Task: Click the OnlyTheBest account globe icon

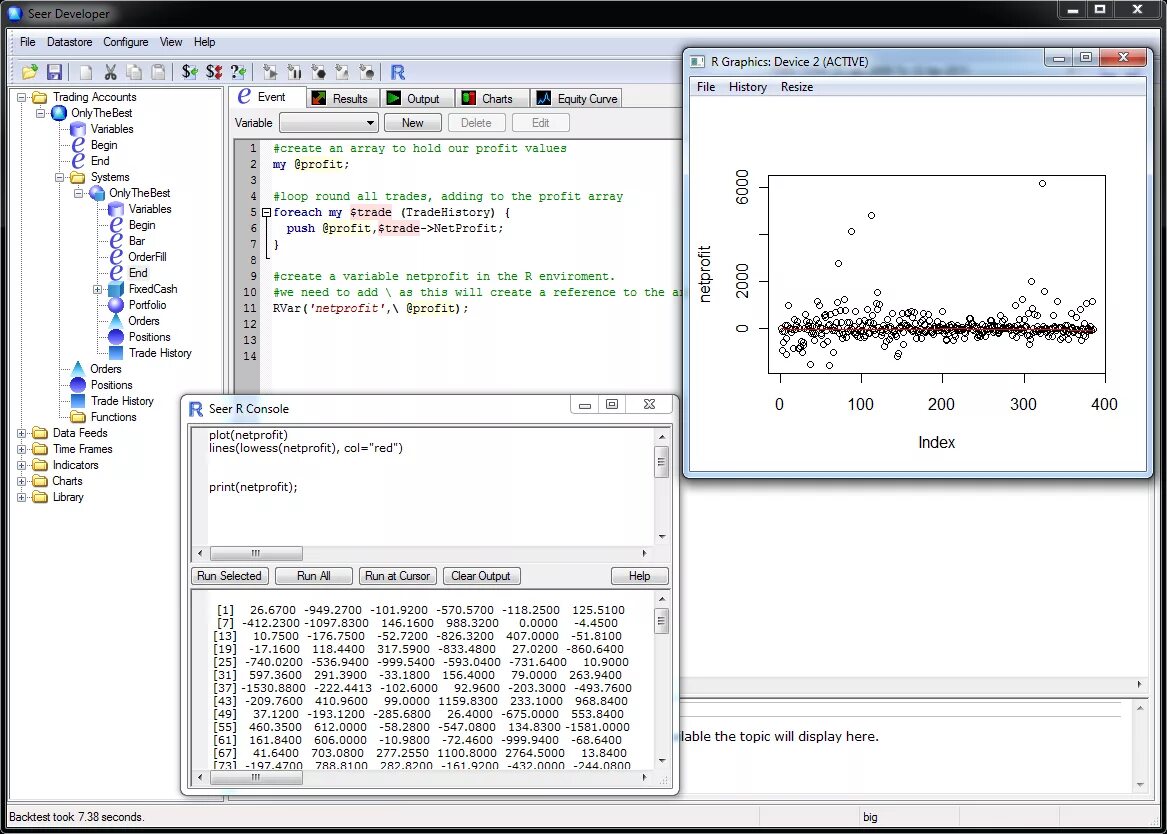Action: 59,113
